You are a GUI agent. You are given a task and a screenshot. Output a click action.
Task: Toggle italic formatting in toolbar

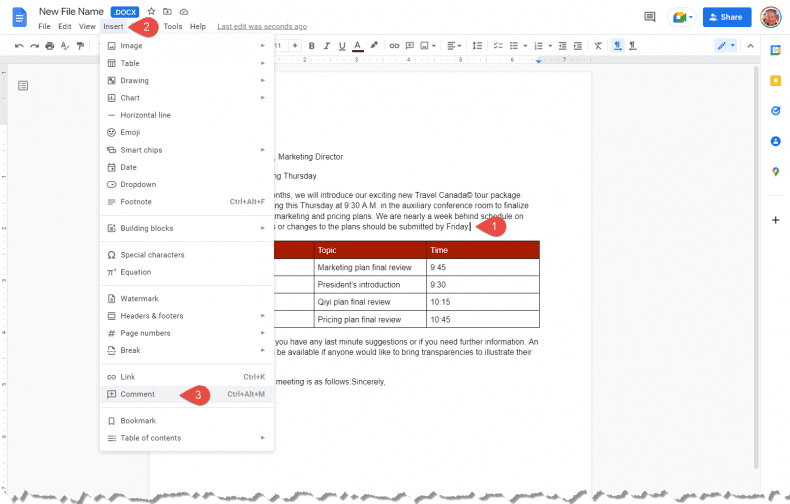pos(326,46)
